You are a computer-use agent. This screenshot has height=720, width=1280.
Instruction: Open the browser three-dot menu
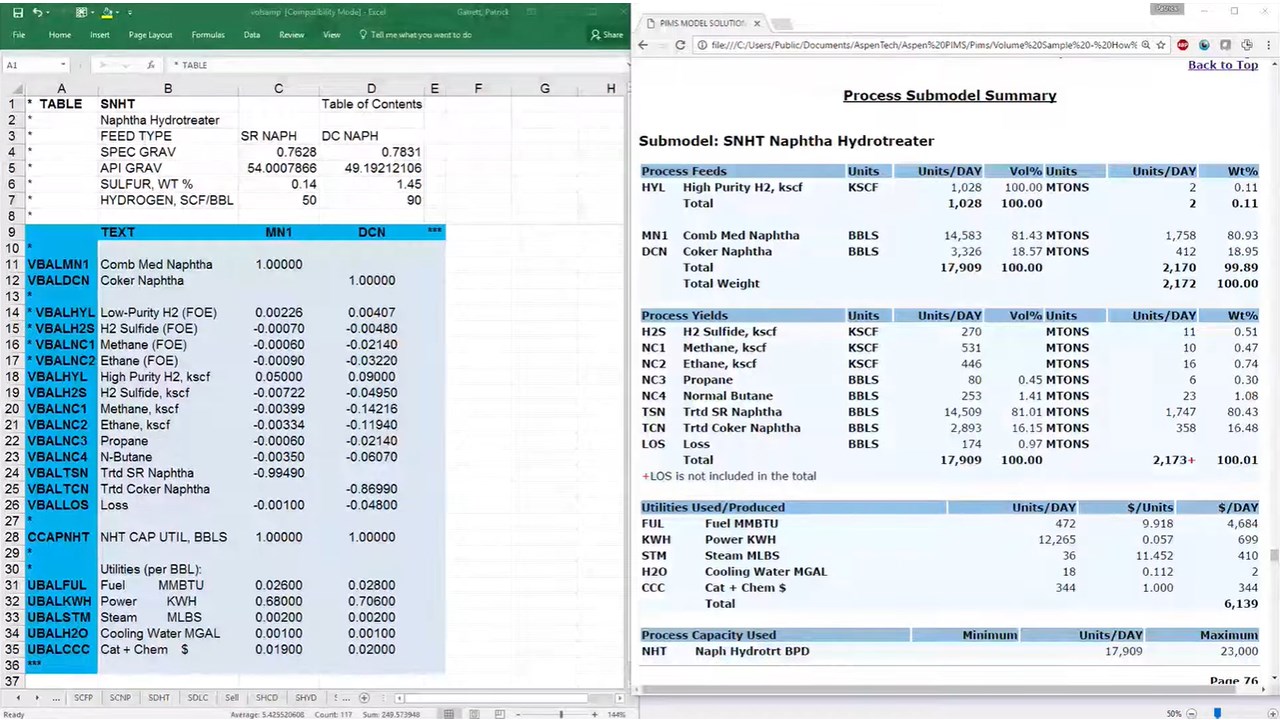pos(1269,45)
